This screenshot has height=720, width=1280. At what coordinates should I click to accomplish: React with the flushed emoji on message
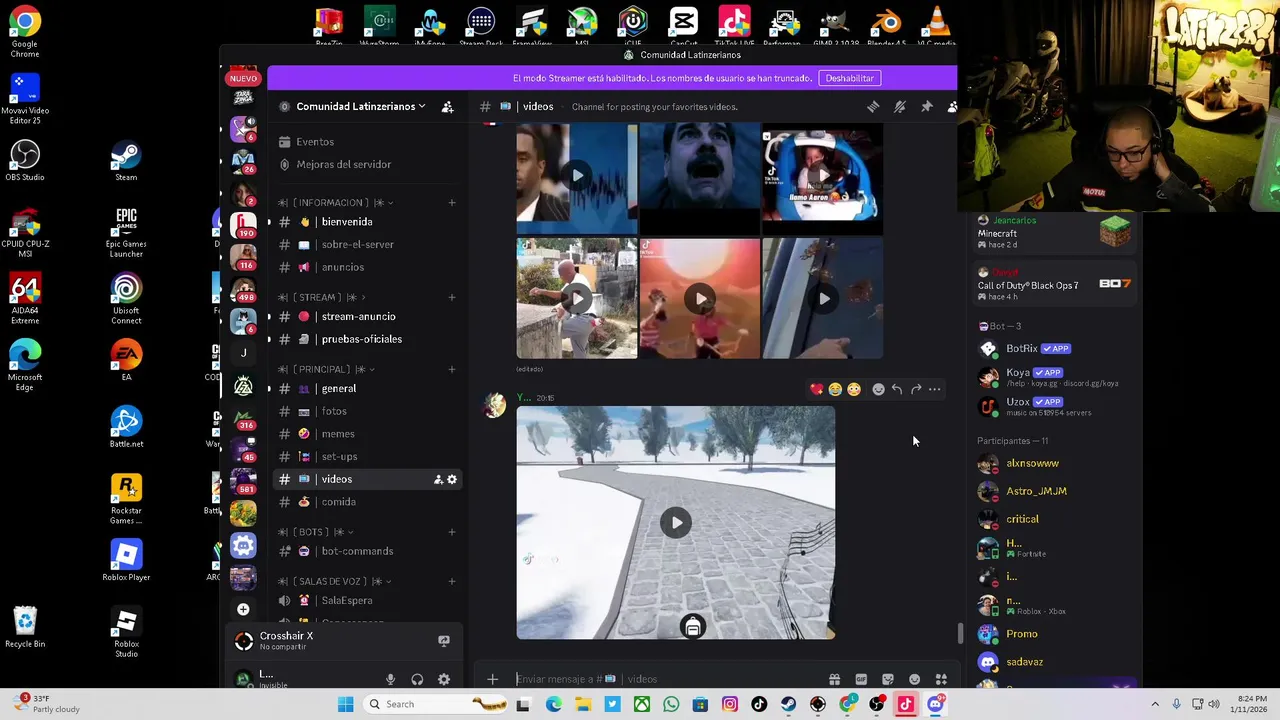click(853, 389)
